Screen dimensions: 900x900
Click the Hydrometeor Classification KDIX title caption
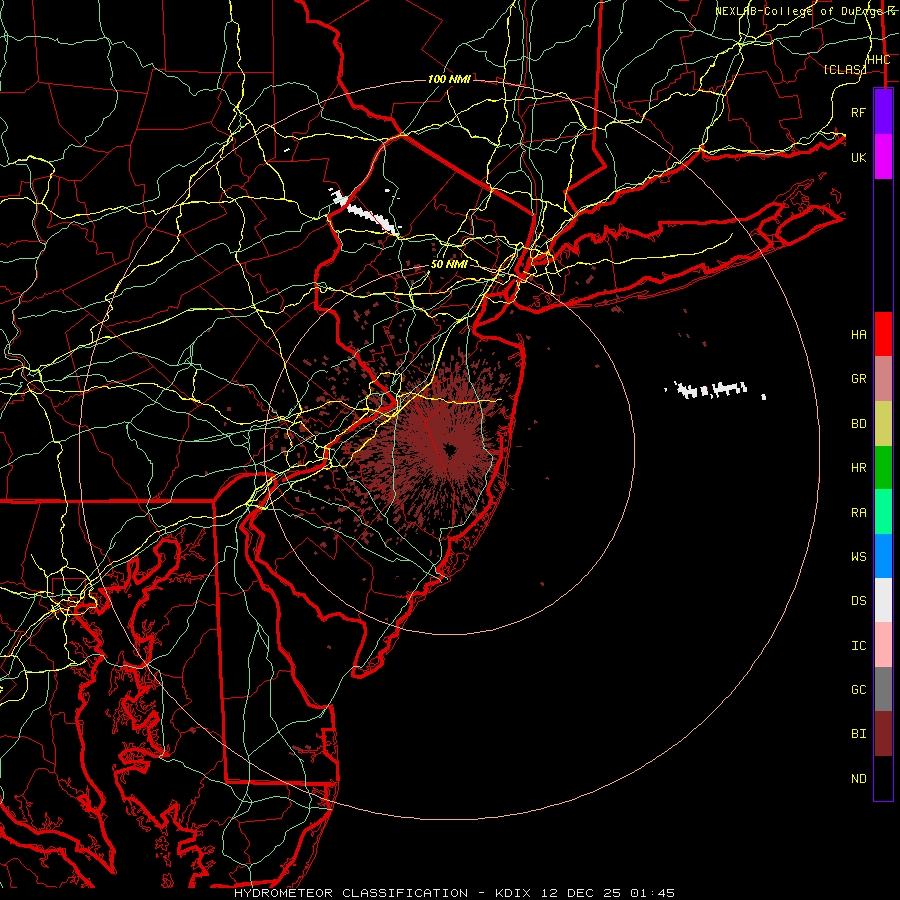[x=454, y=893]
